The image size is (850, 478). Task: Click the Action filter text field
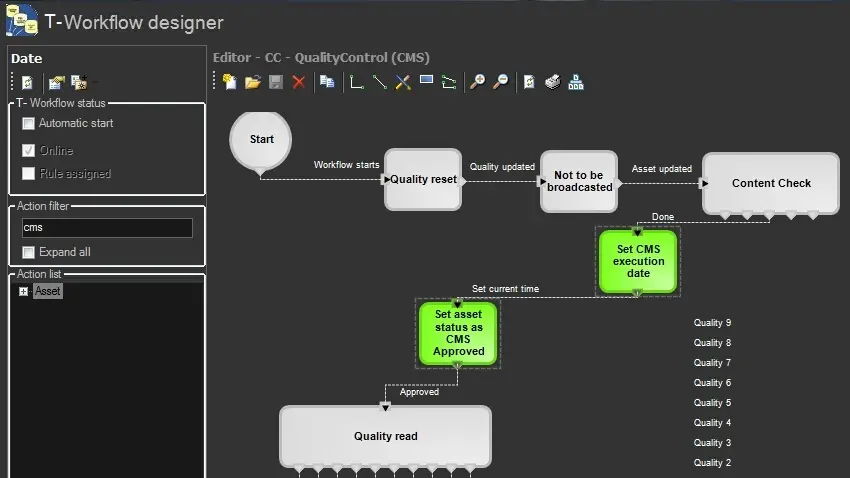[106, 228]
